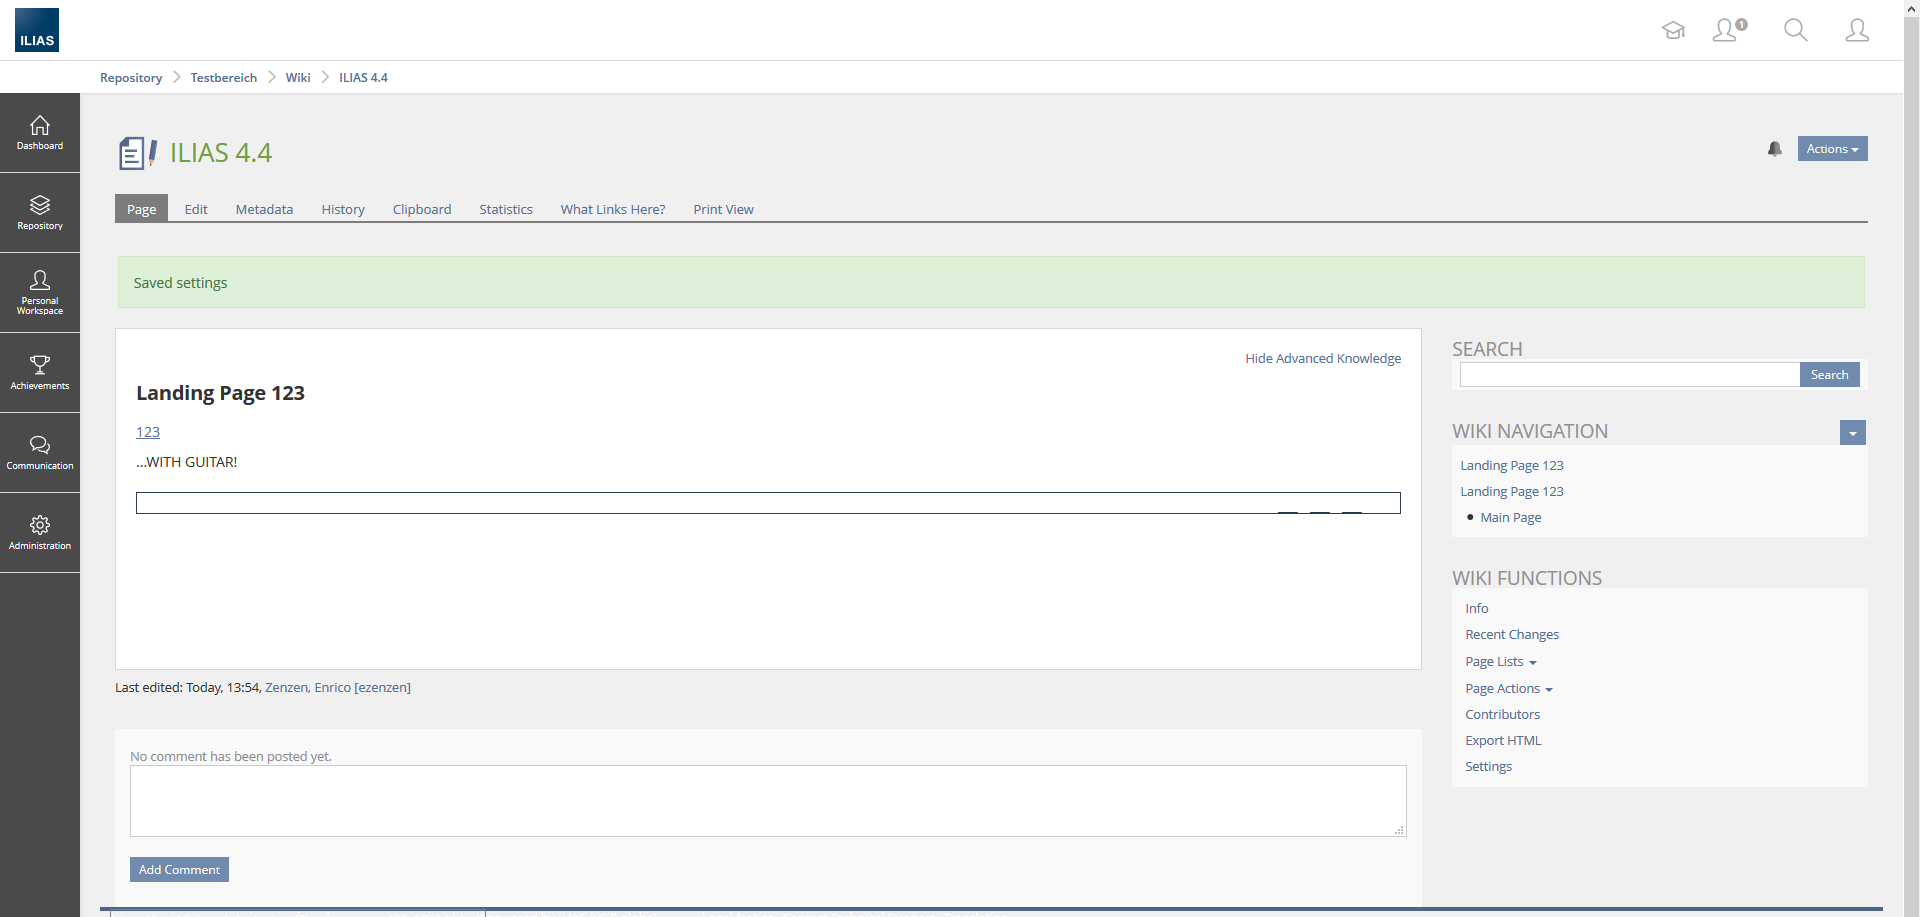Image resolution: width=1920 pixels, height=917 pixels.
Task: Open the Contributors link
Action: (x=1503, y=715)
